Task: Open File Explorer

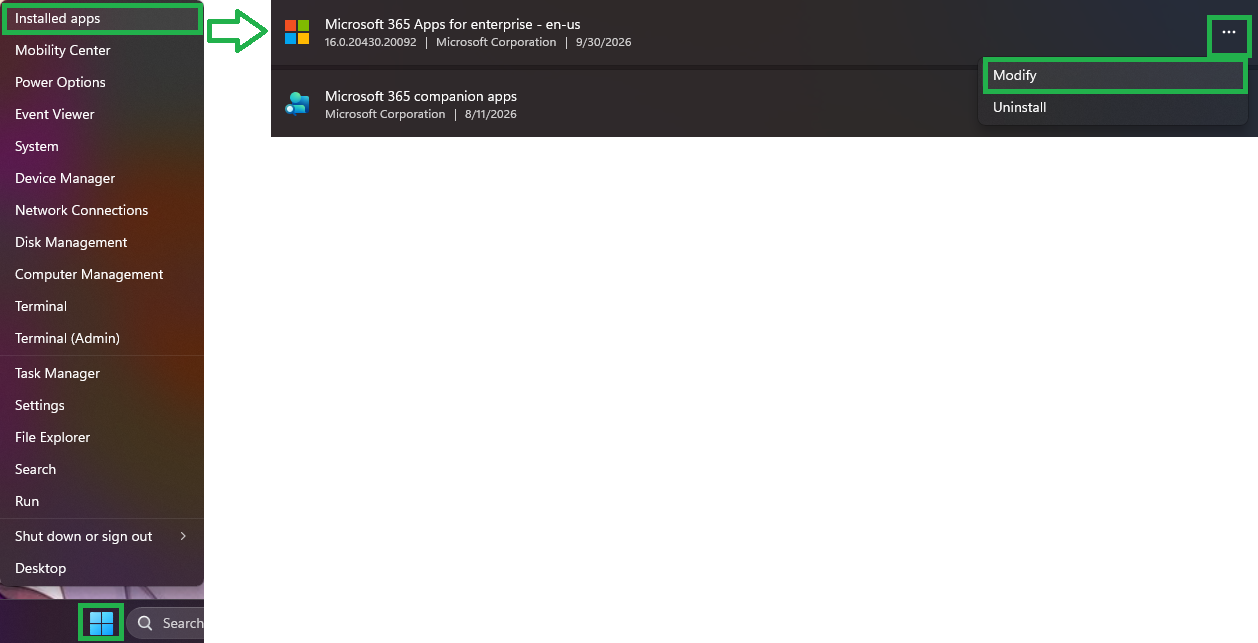Action: click(101, 437)
